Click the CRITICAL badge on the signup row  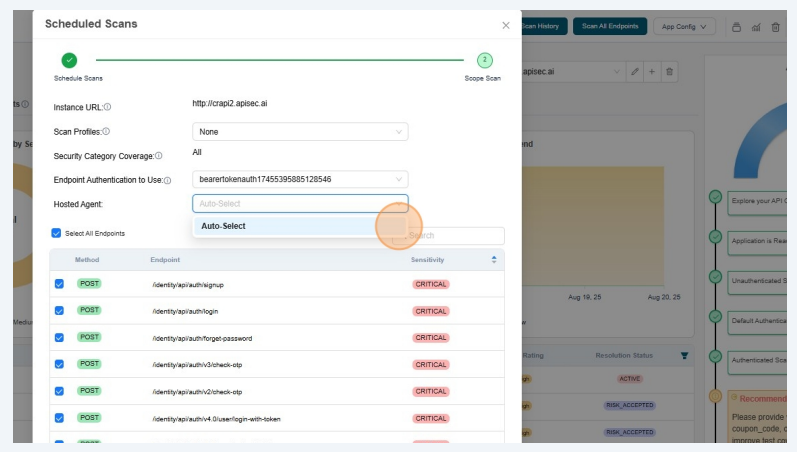coord(430,284)
